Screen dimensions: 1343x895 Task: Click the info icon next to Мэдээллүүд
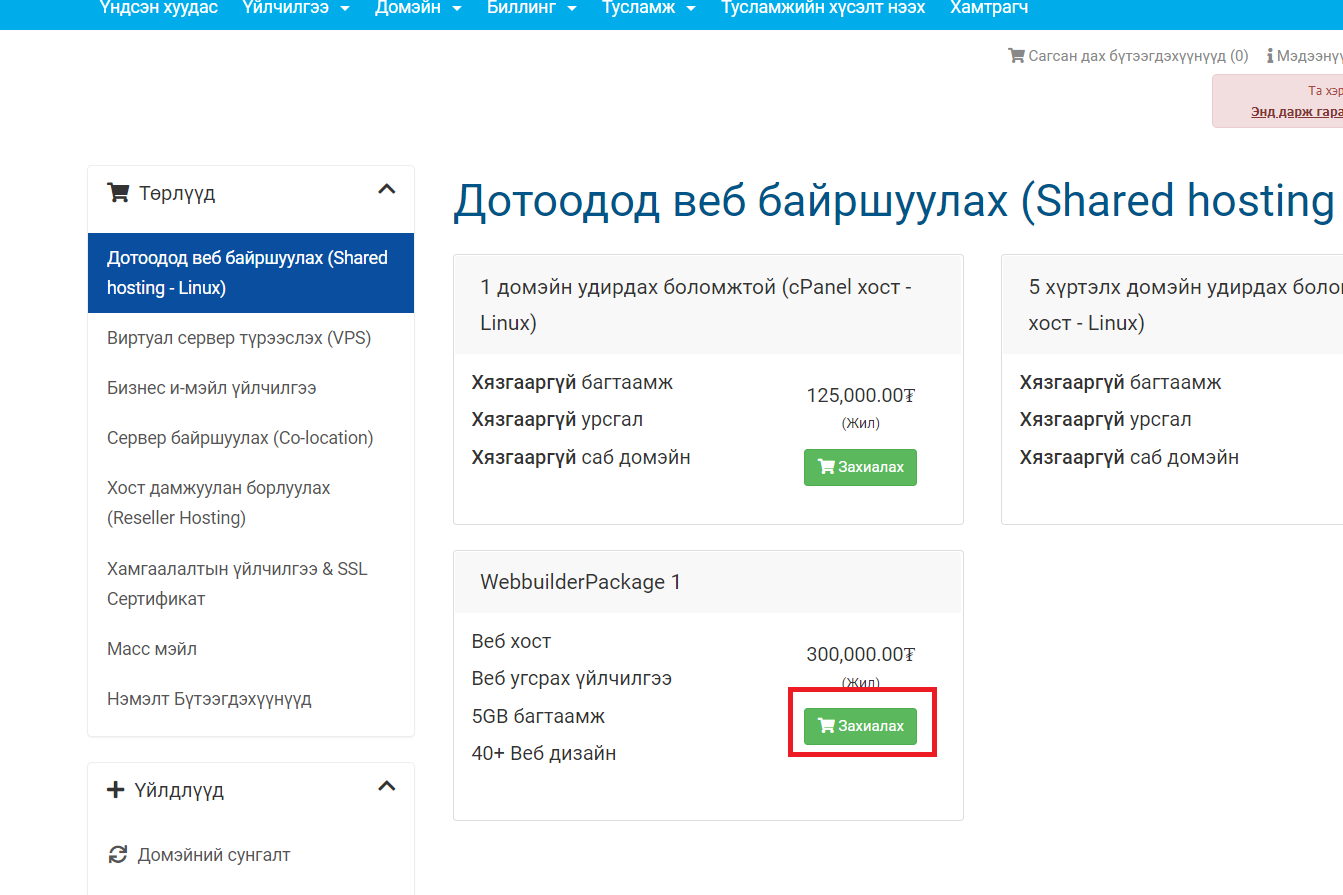tap(1270, 56)
